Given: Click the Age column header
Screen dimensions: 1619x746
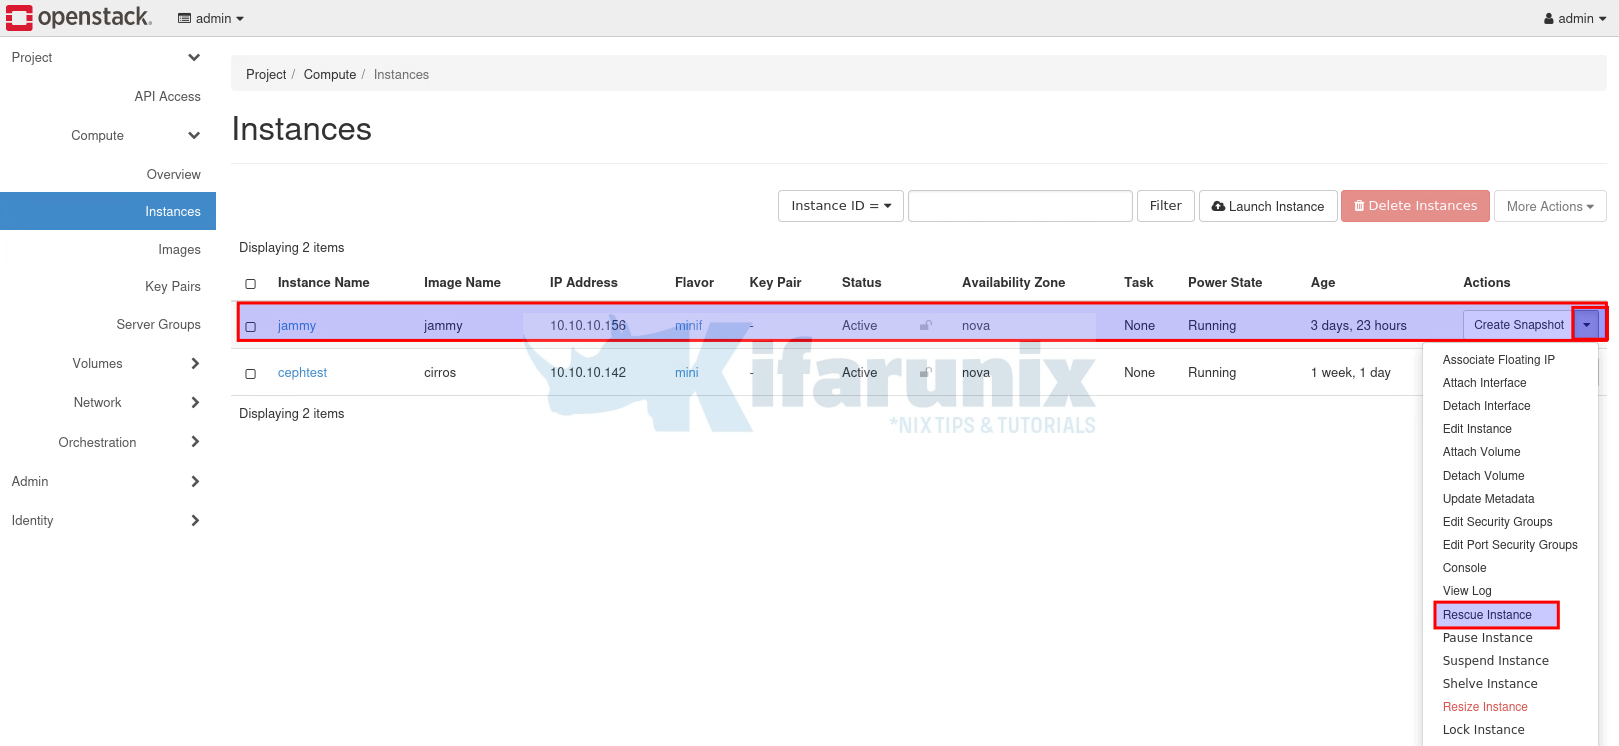Looking at the screenshot, I should 1323,283.
